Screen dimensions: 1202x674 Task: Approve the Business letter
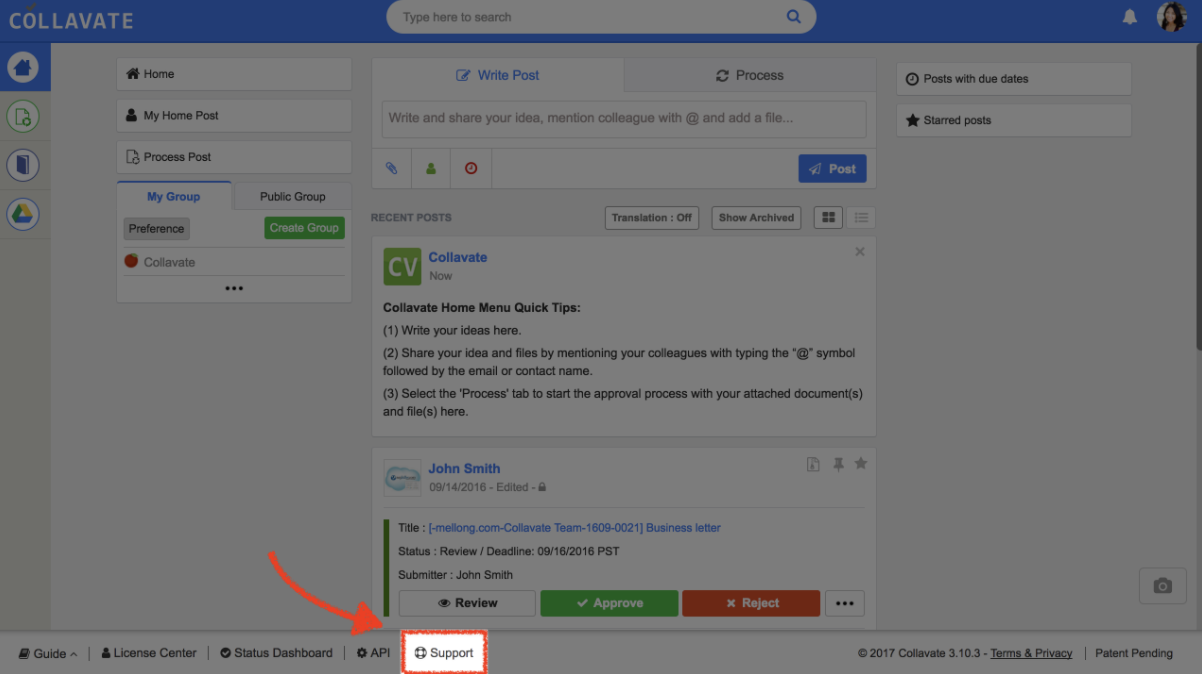(609, 603)
